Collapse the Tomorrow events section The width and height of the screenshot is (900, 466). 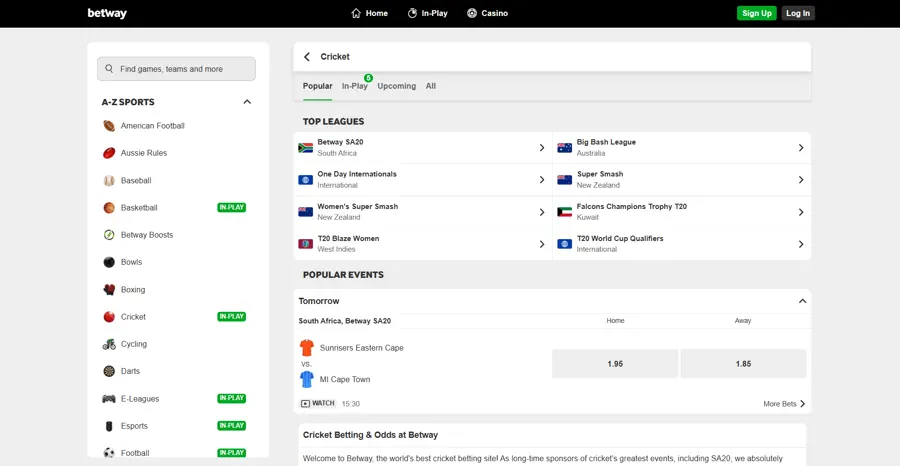(x=802, y=301)
